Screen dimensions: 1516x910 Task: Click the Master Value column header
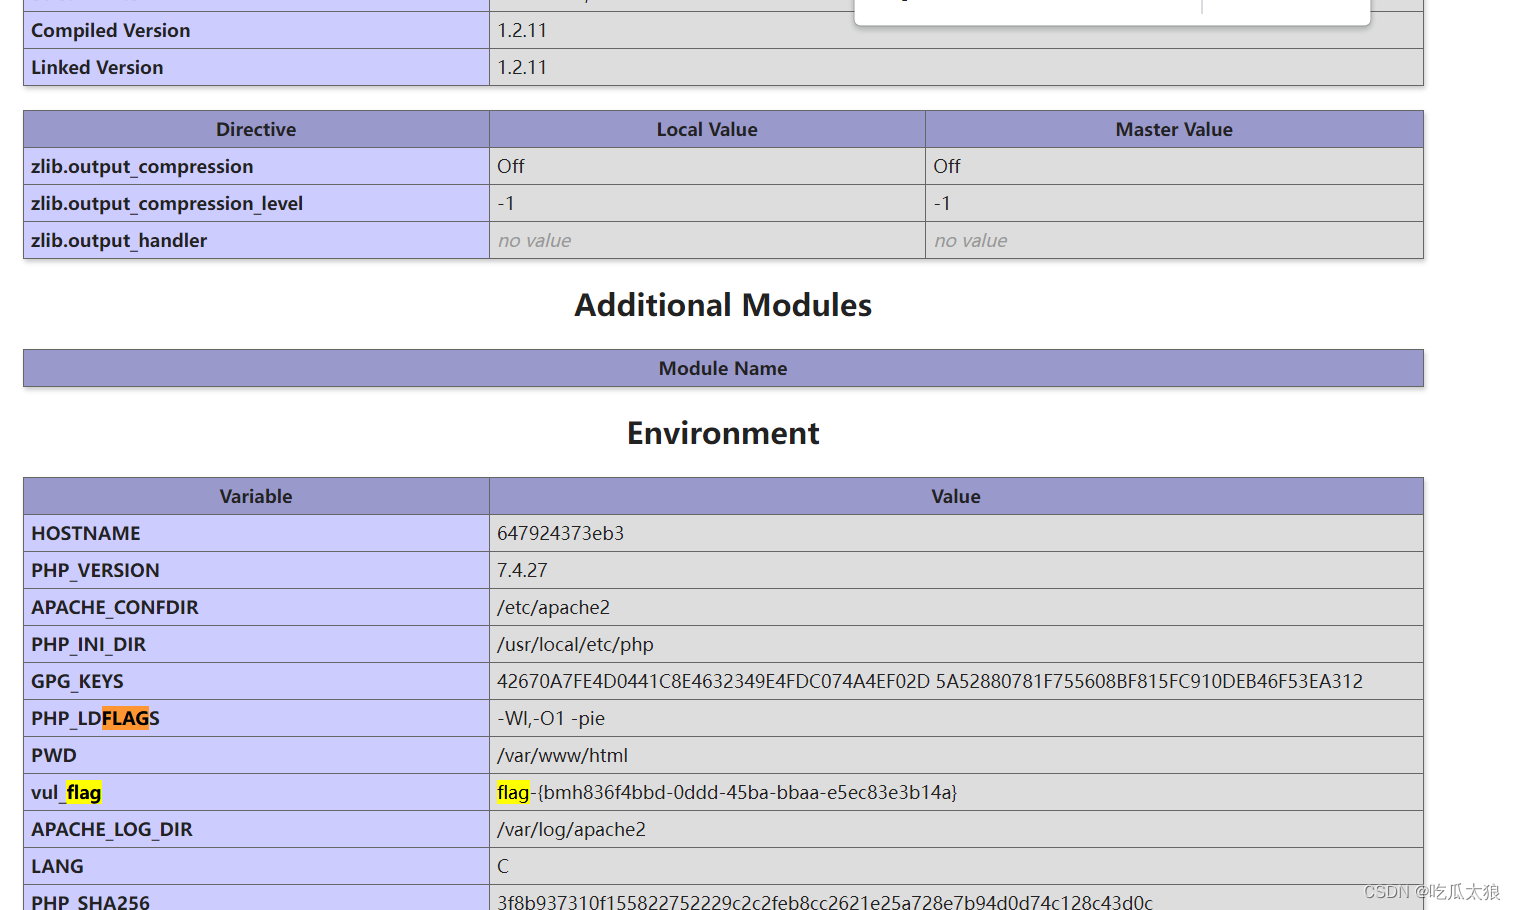coord(1174,129)
